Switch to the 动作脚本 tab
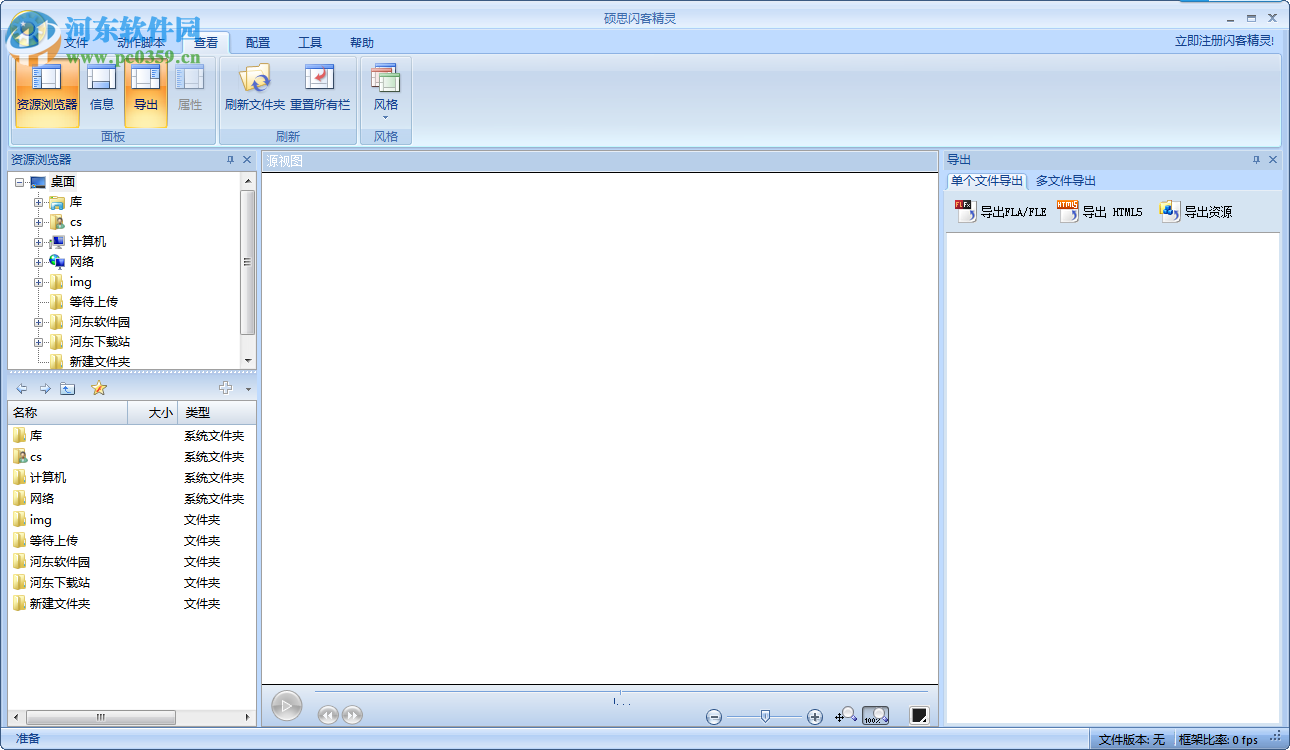 click(140, 42)
